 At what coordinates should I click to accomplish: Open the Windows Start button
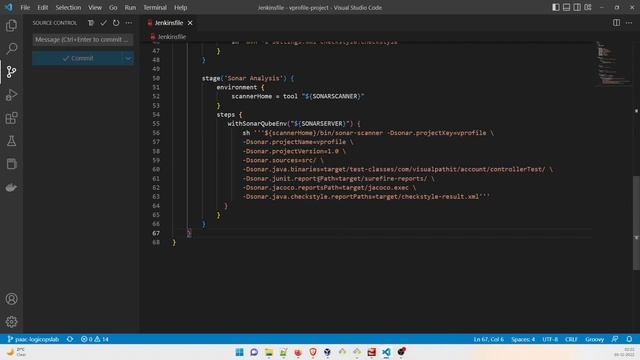[x=240, y=352]
